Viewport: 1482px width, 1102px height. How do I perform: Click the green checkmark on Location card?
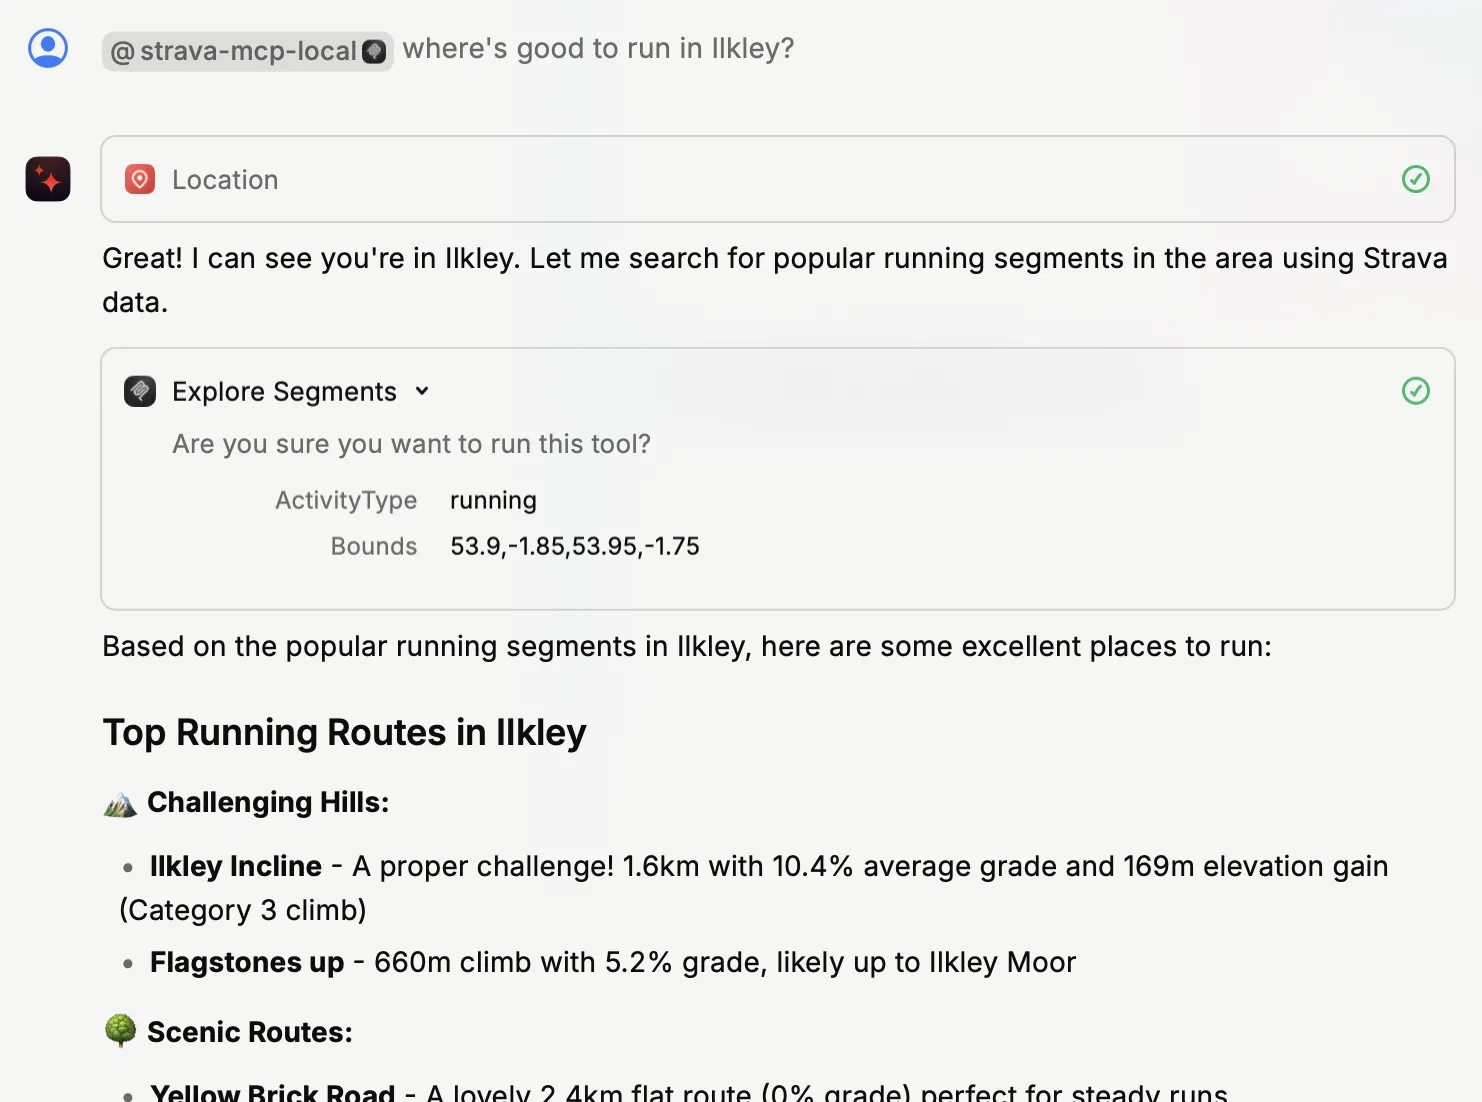1415,179
